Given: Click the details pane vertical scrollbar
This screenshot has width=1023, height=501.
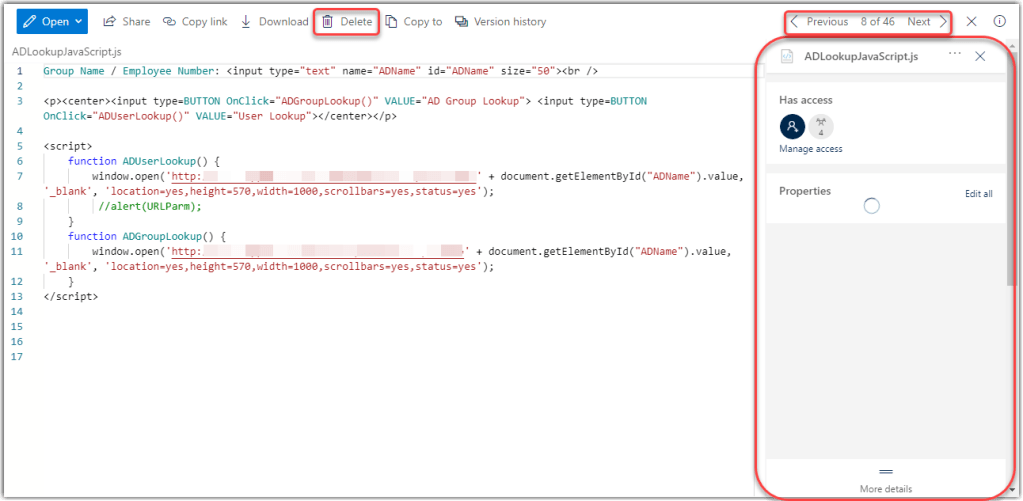Looking at the screenshot, I should [1010, 200].
